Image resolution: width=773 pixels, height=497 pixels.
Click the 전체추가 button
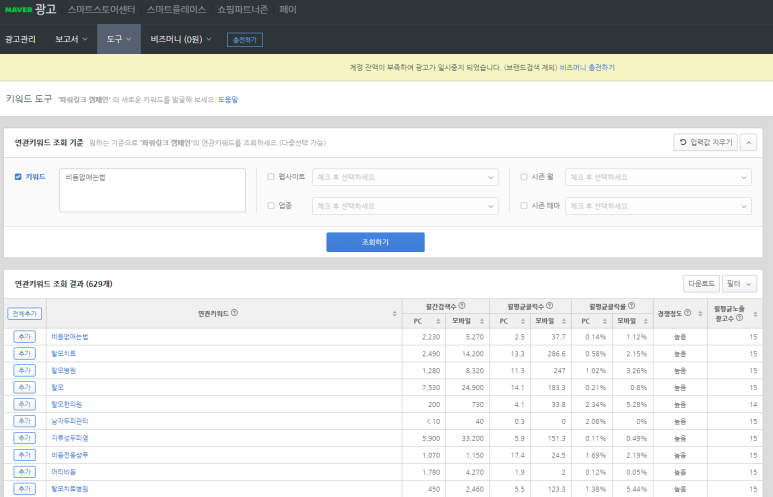click(25, 314)
